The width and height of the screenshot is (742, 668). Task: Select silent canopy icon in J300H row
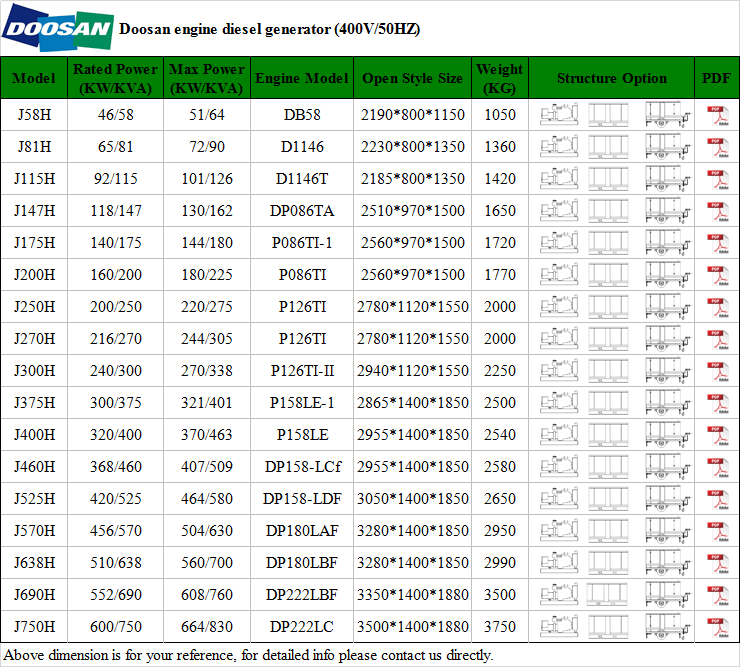(x=608, y=371)
